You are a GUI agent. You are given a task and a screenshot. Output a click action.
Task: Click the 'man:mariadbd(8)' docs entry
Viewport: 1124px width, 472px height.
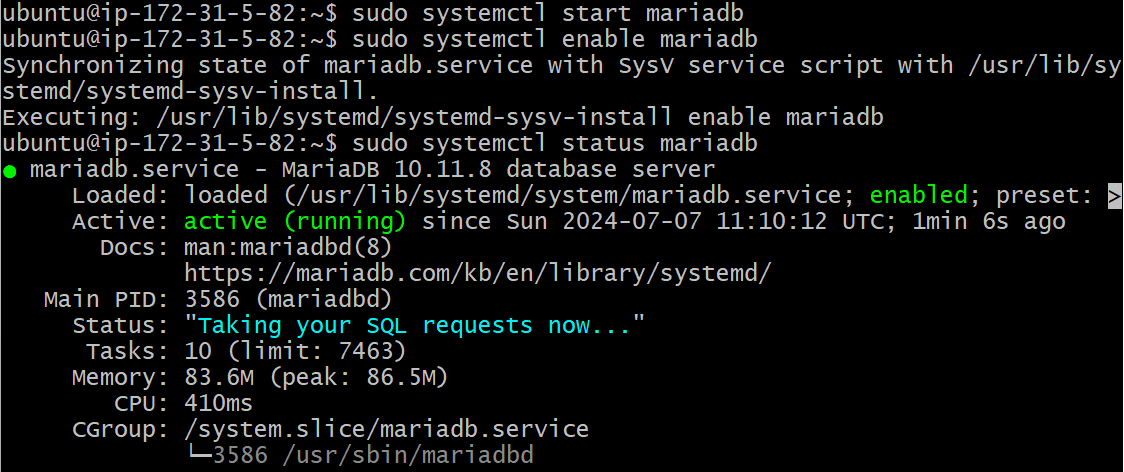(x=287, y=247)
